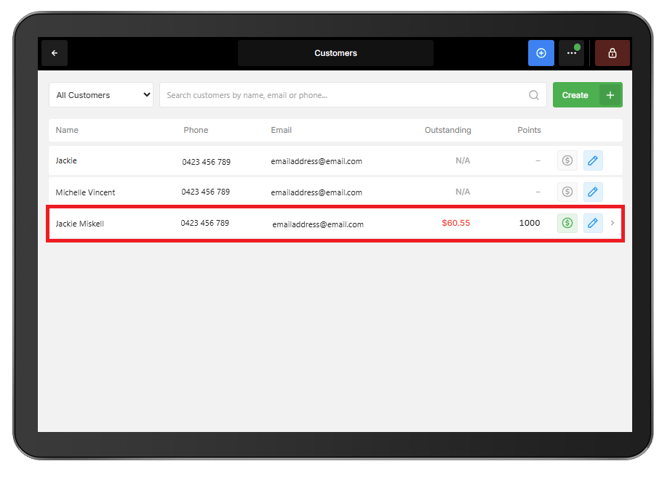This screenshot has height=477, width=670.
Task: Click Michelle Vincent's email address
Action: [316, 193]
